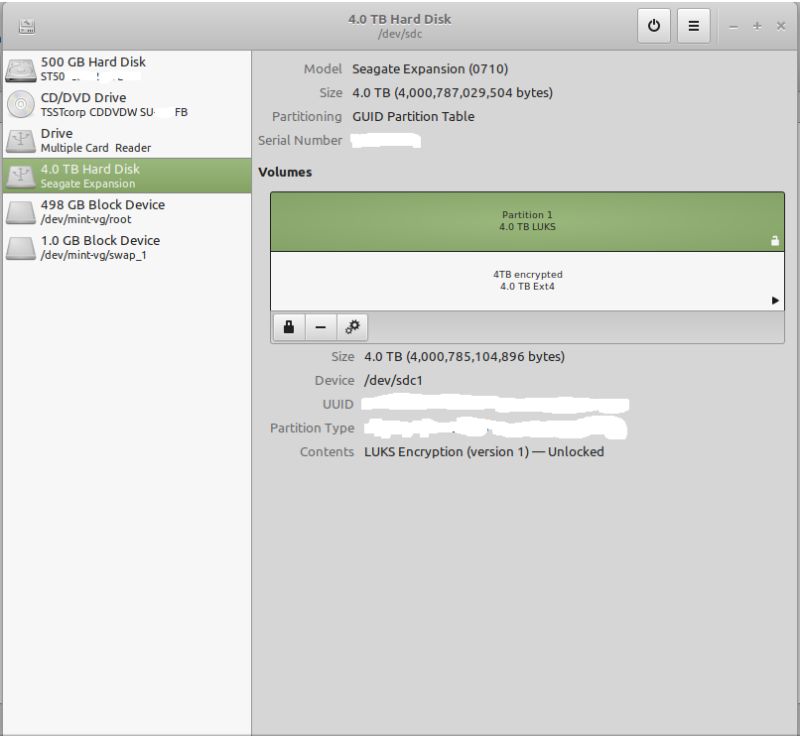The height and width of the screenshot is (736, 800).
Task: Select the Multiple Card Reader drive entry
Action: tap(120, 139)
